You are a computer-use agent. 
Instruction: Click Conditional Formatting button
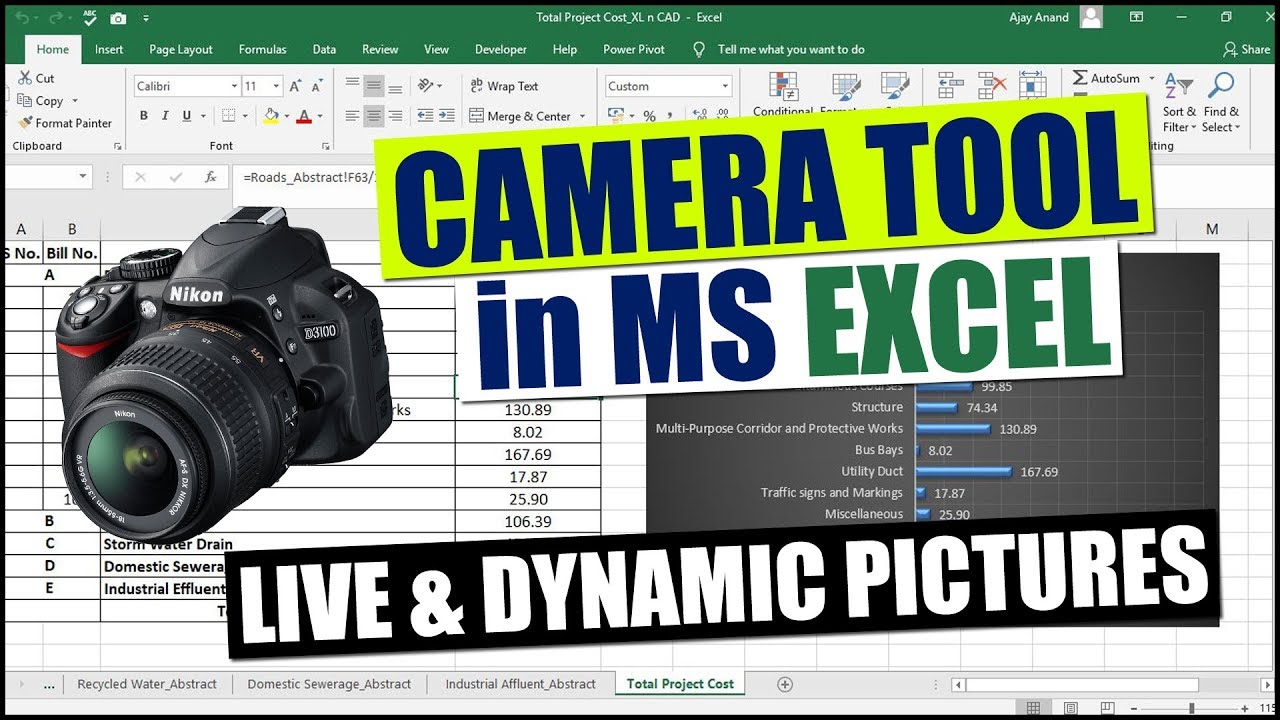click(x=783, y=93)
